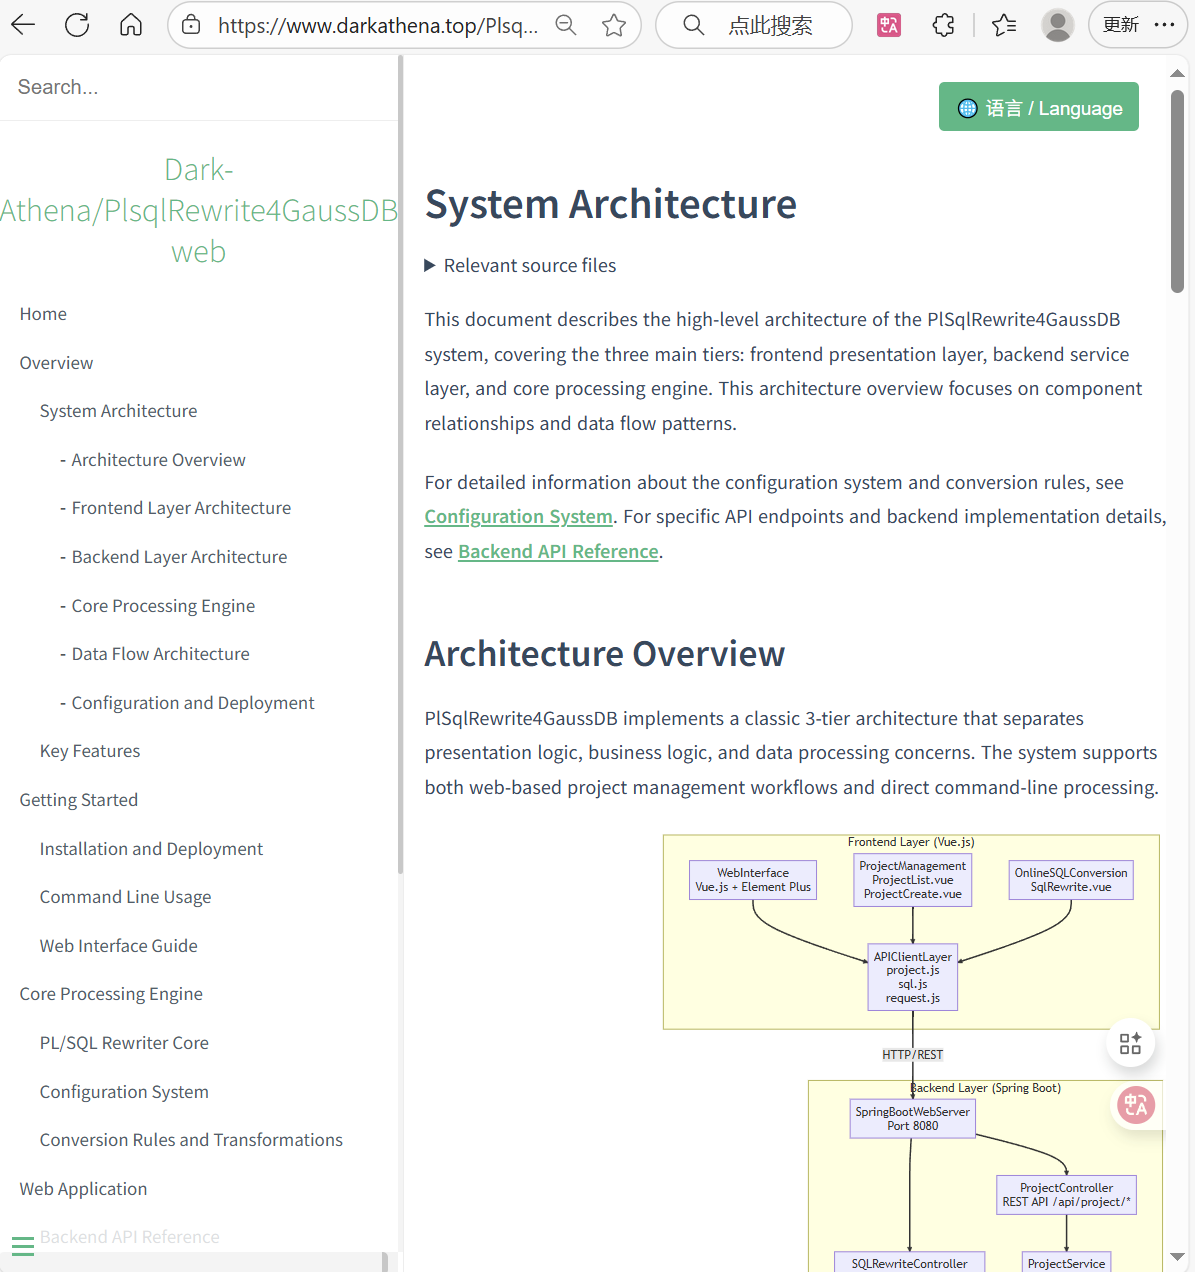Screen dimensions: 1195x1272
Task: Click the System Architecture page heading
Action: coord(611,204)
